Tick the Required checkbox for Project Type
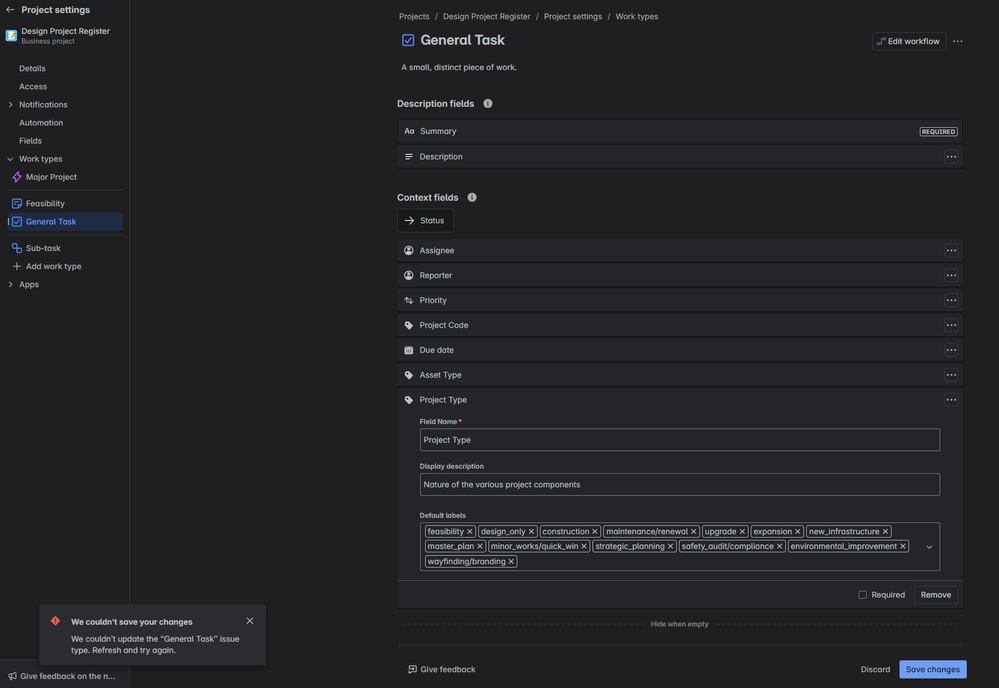Screen dimensions: 999x688 (x=863, y=594)
